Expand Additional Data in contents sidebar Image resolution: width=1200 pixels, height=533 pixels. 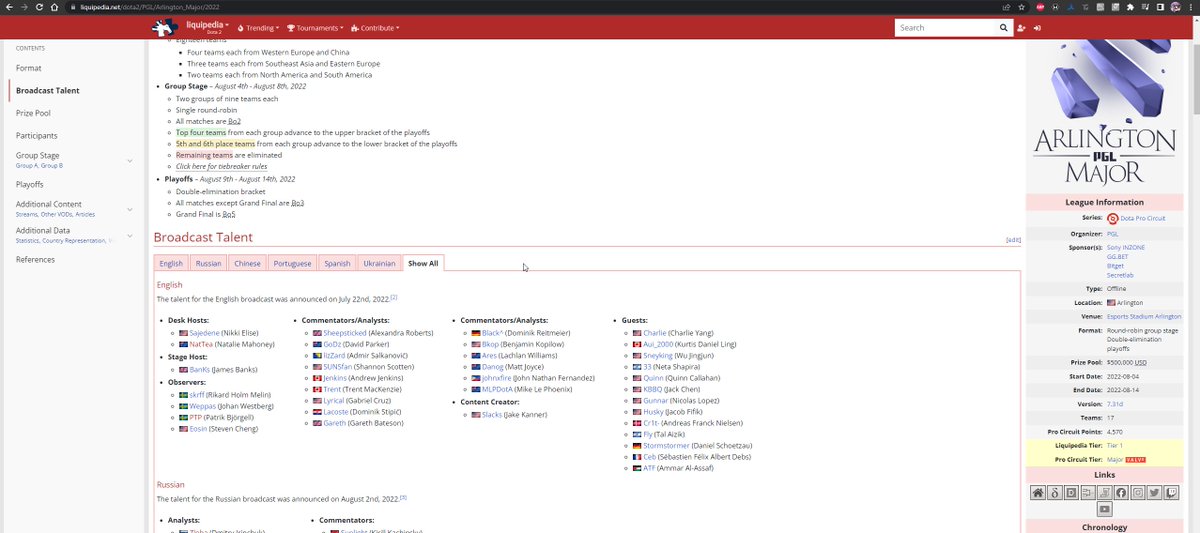point(129,235)
